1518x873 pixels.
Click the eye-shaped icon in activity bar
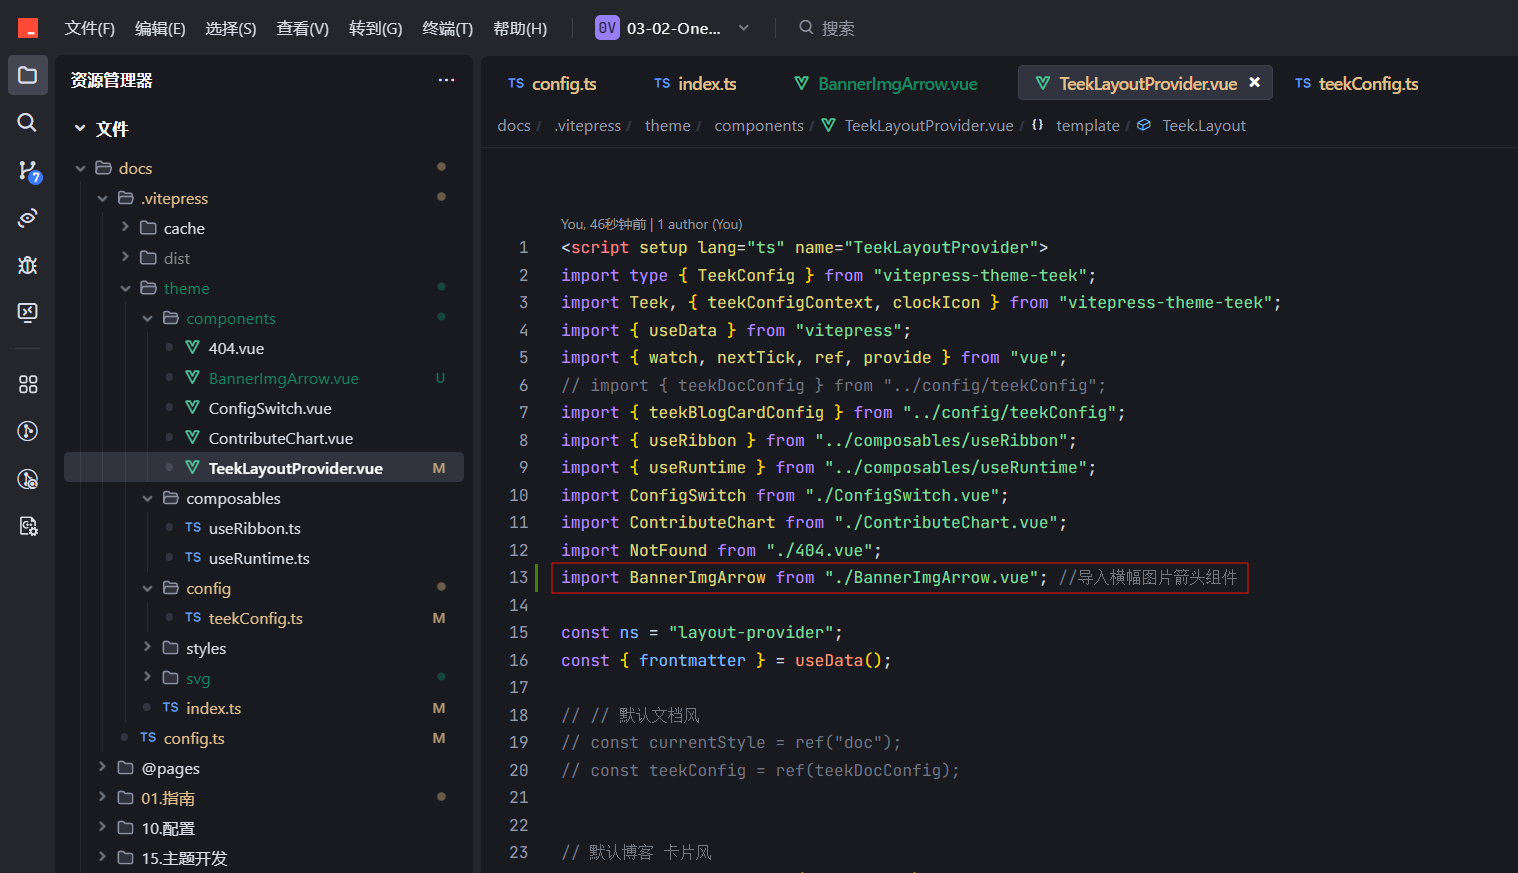coord(28,218)
